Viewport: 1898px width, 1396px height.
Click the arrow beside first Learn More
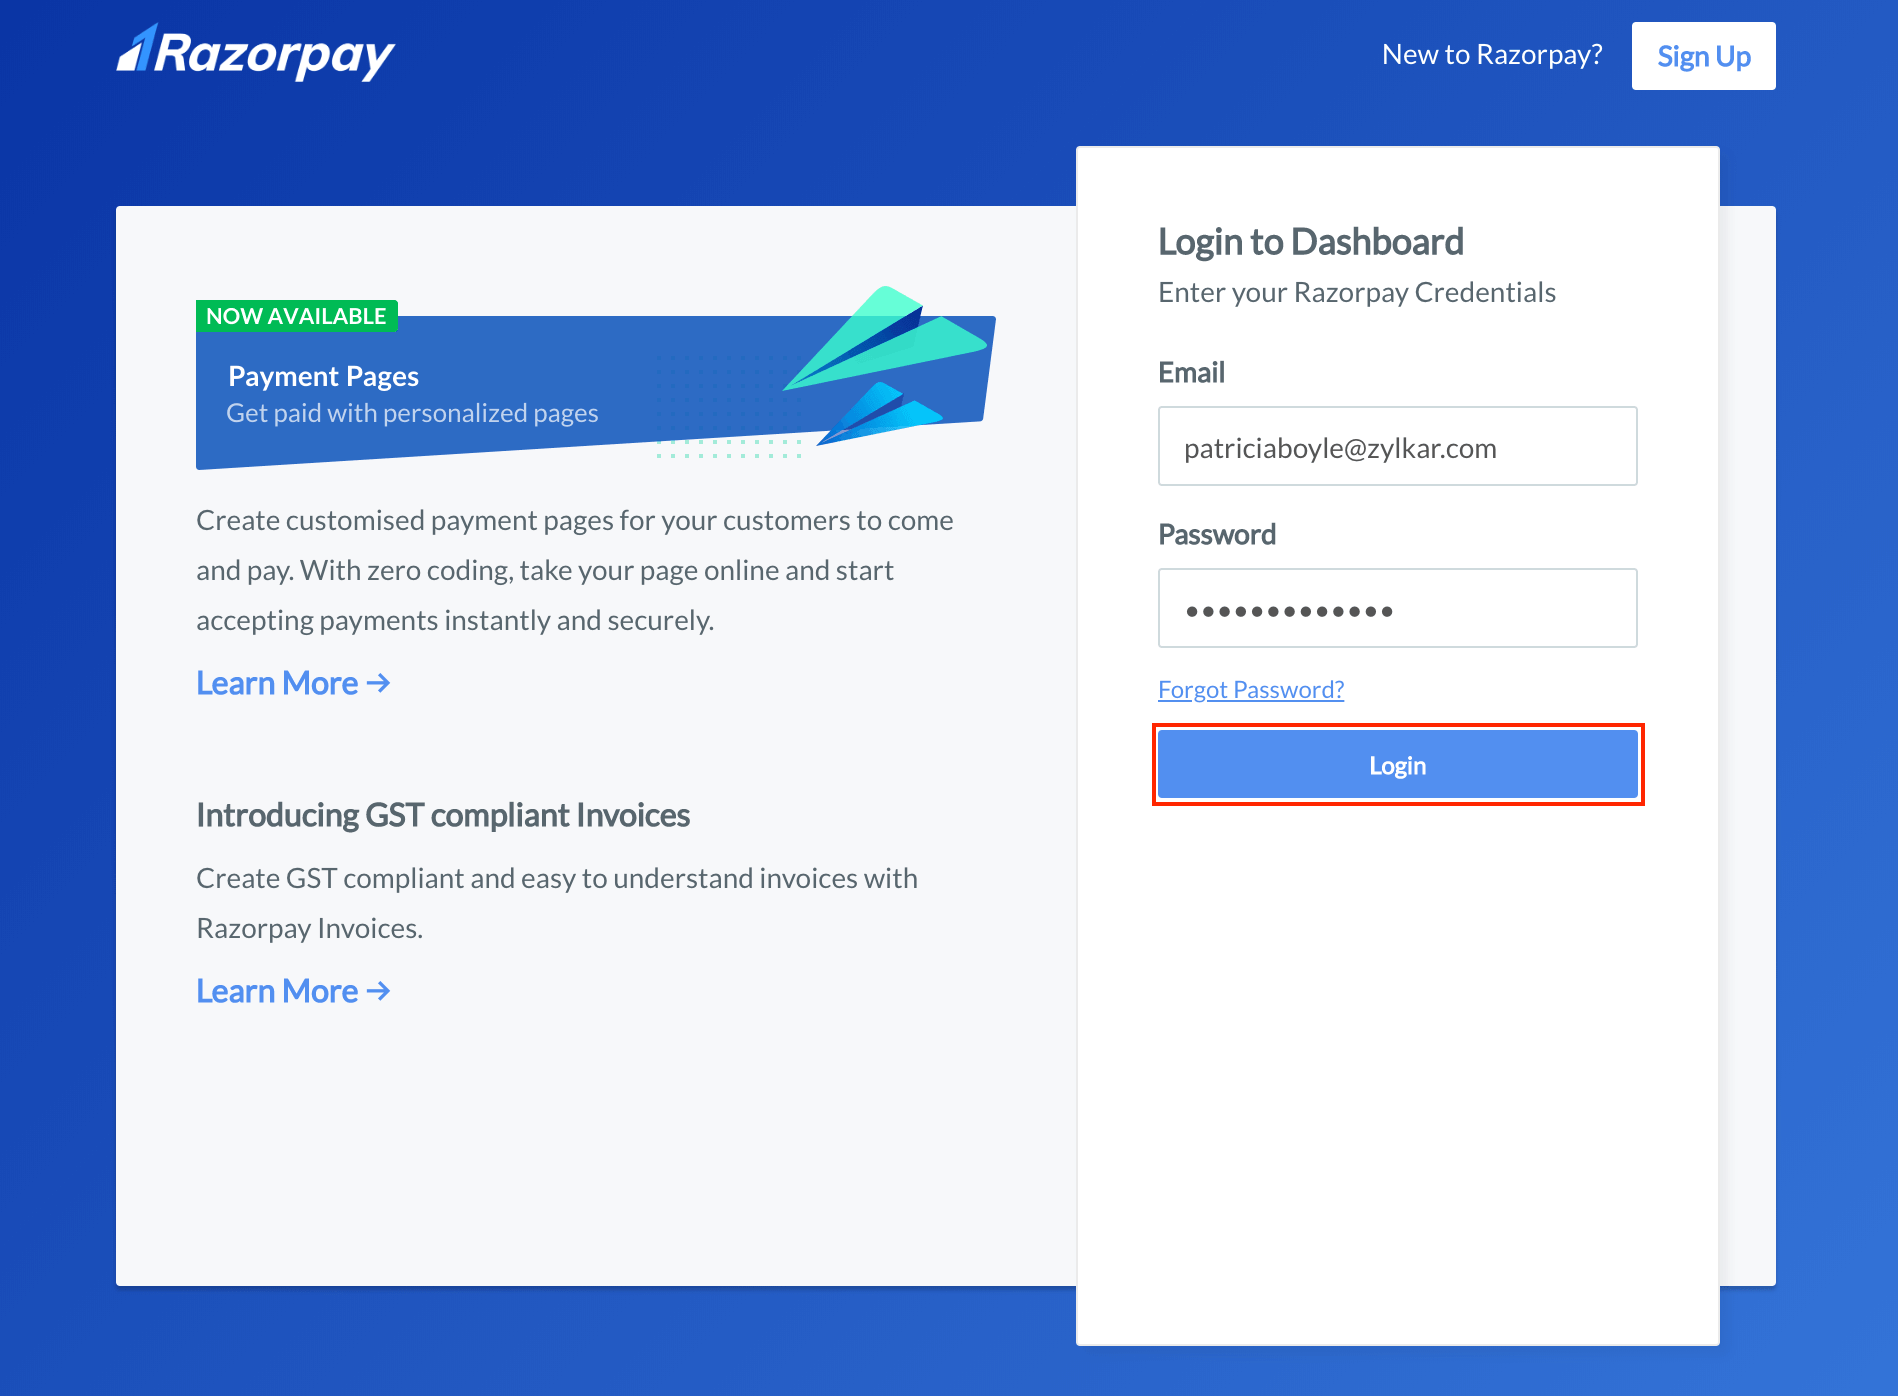(x=378, y=684)
